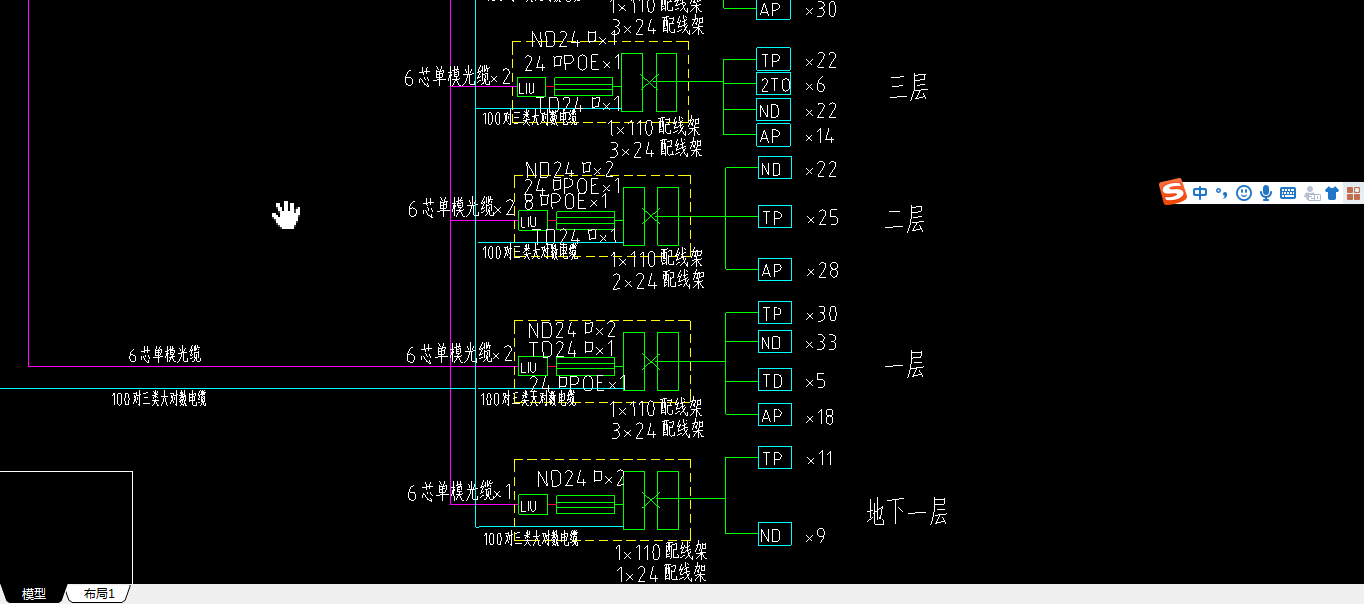Click the 二层 floor label
Screen dimensions: 1364x604
[x=905, y=220]
